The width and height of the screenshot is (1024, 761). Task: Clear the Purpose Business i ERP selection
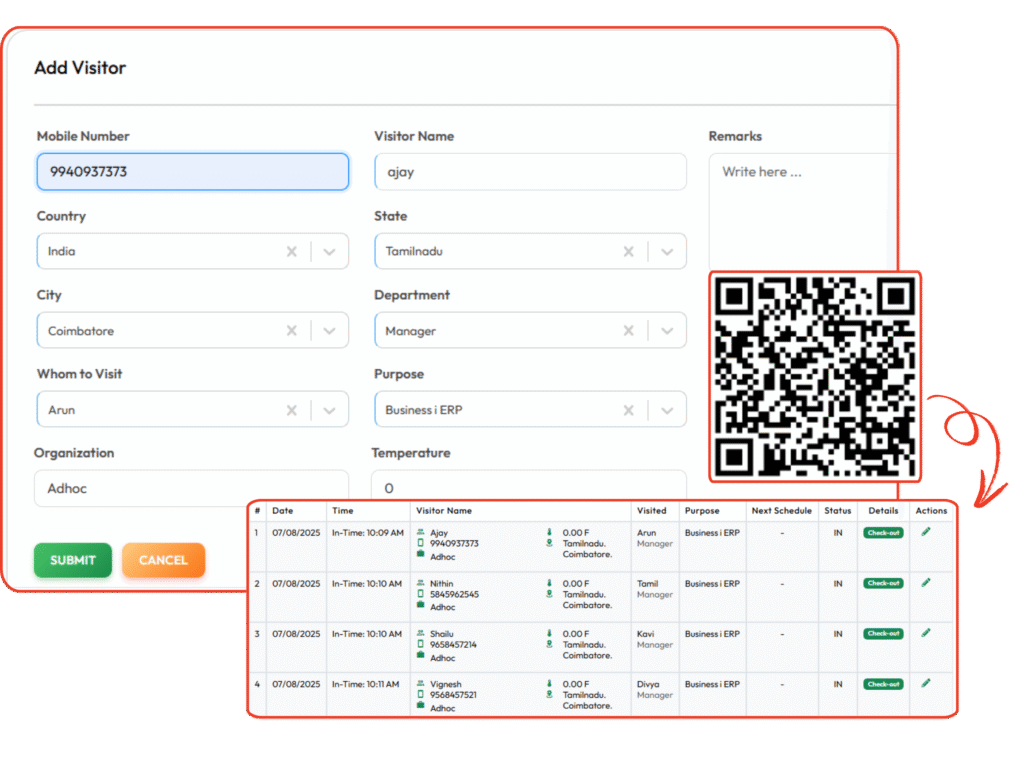pyautogui.click(x=629, y=410)
